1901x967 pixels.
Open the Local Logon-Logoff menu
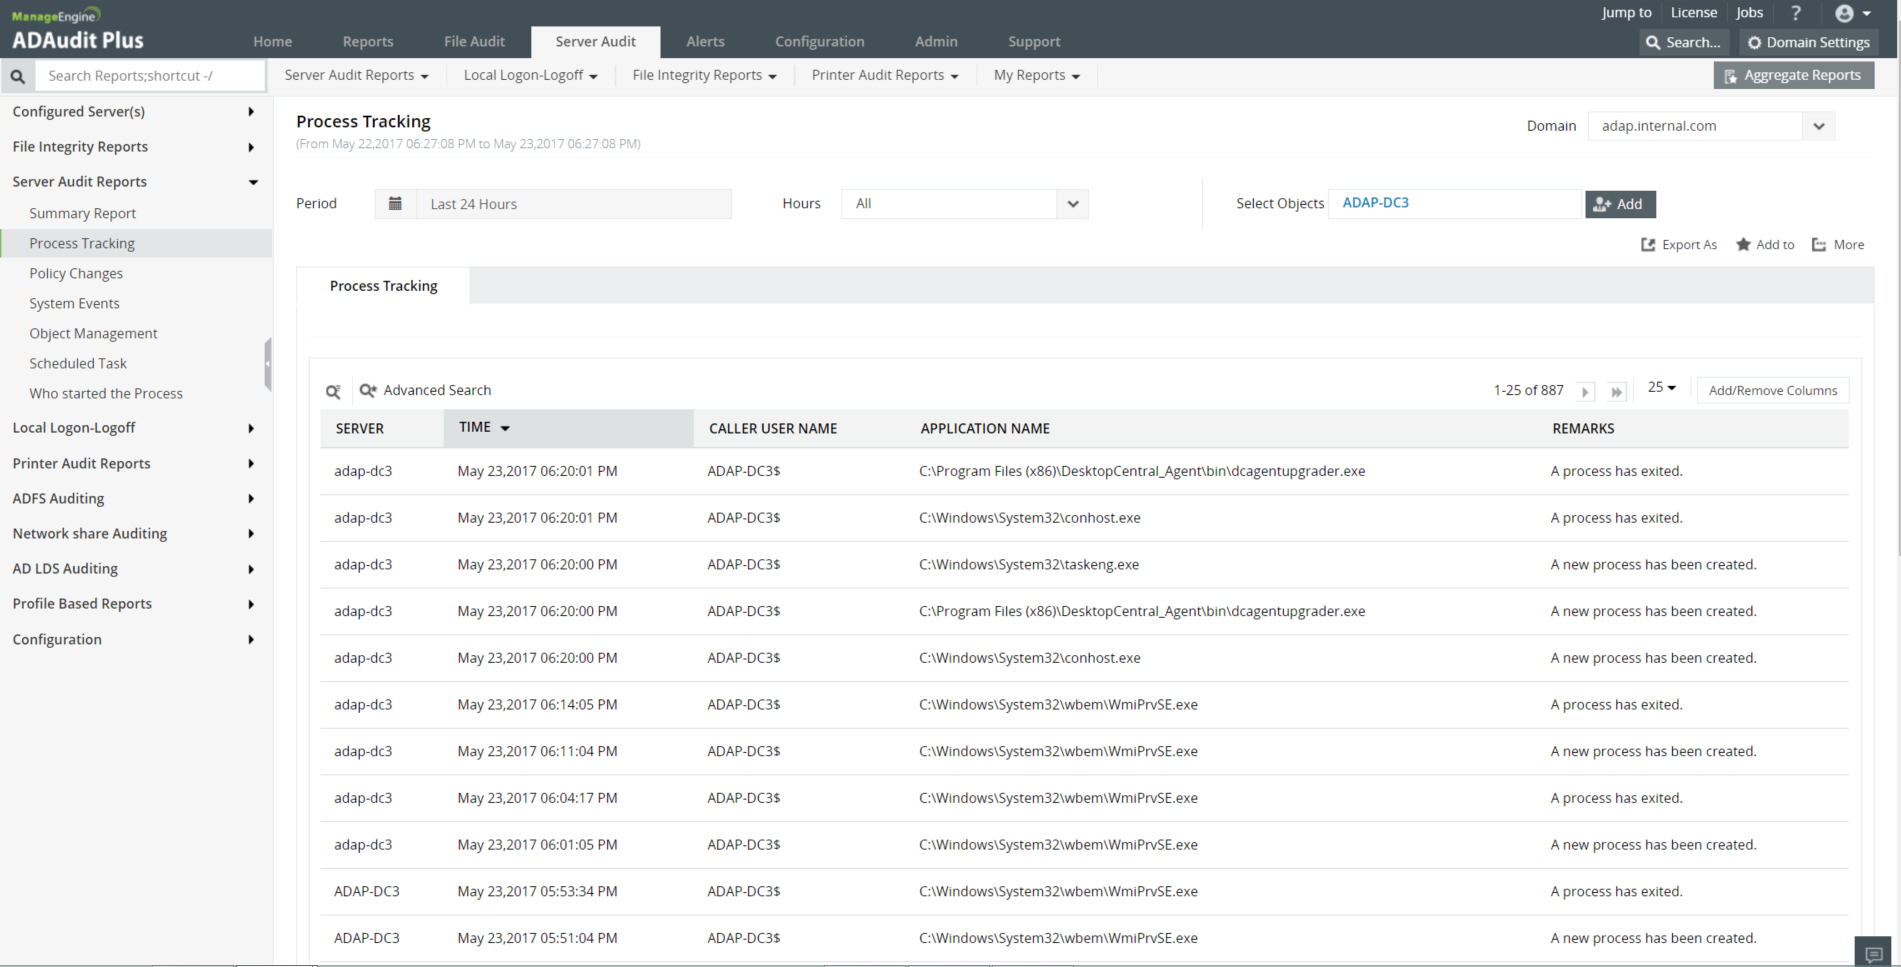(x=530, y=76)
